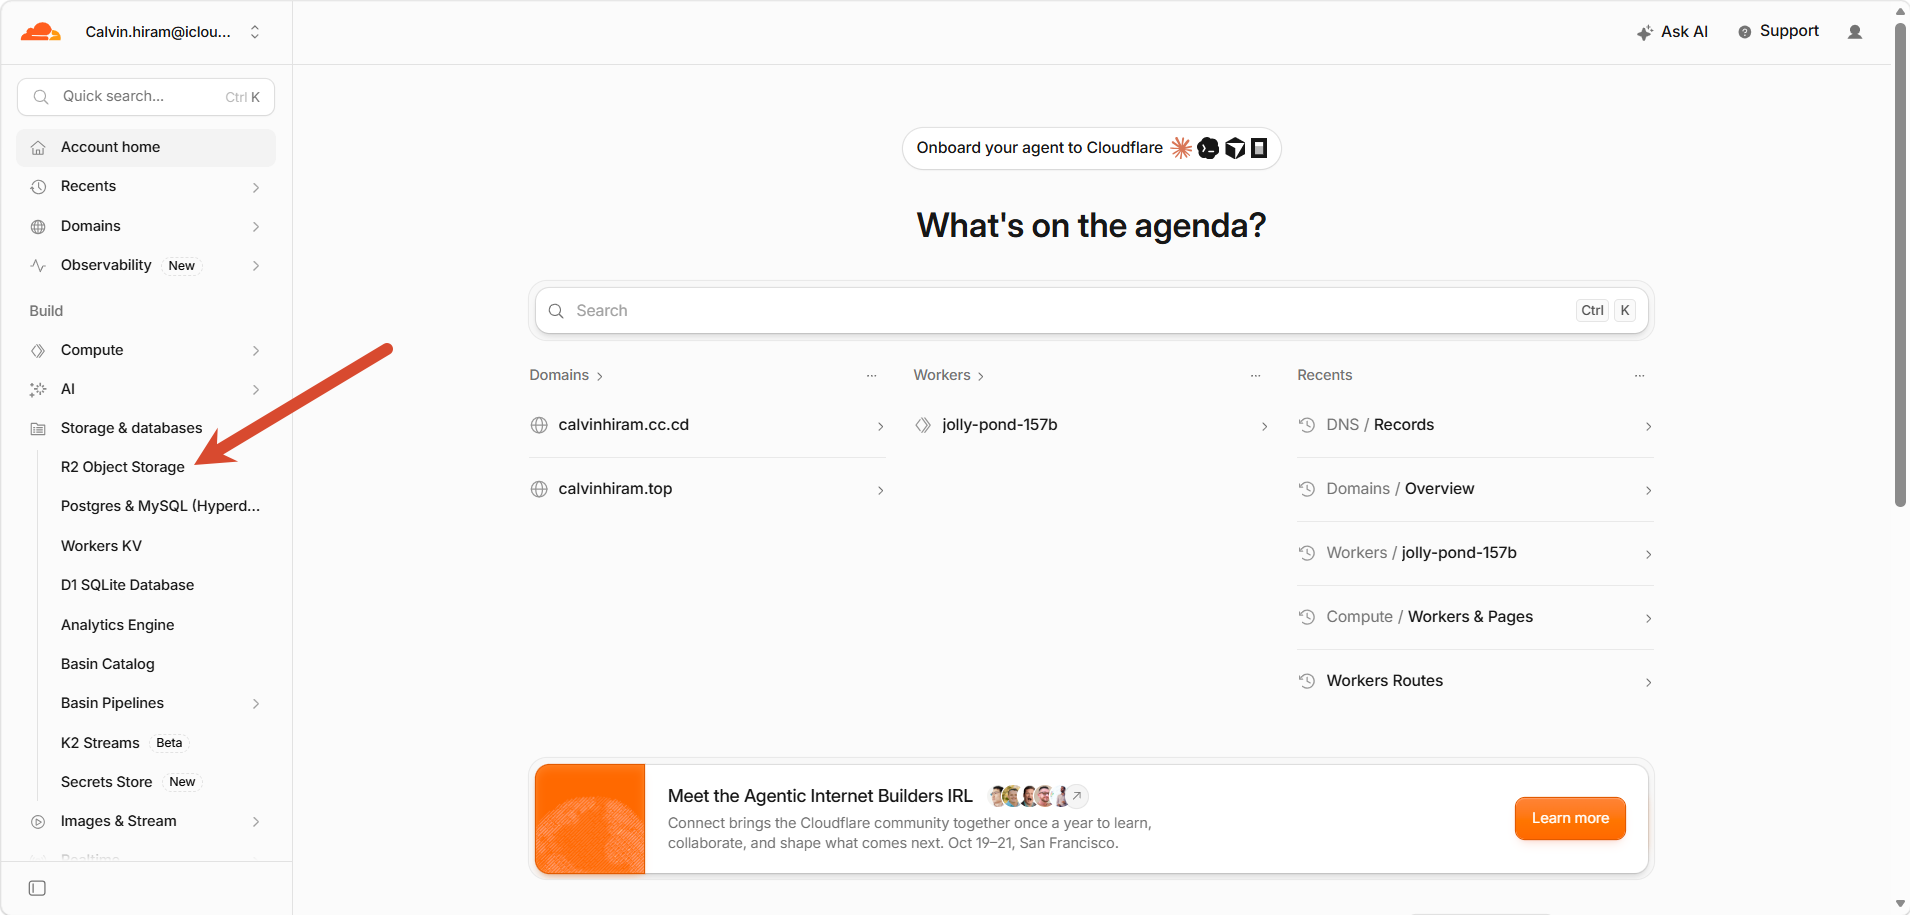
Task: Click the Account home house icon
Action: coord(38,148)
